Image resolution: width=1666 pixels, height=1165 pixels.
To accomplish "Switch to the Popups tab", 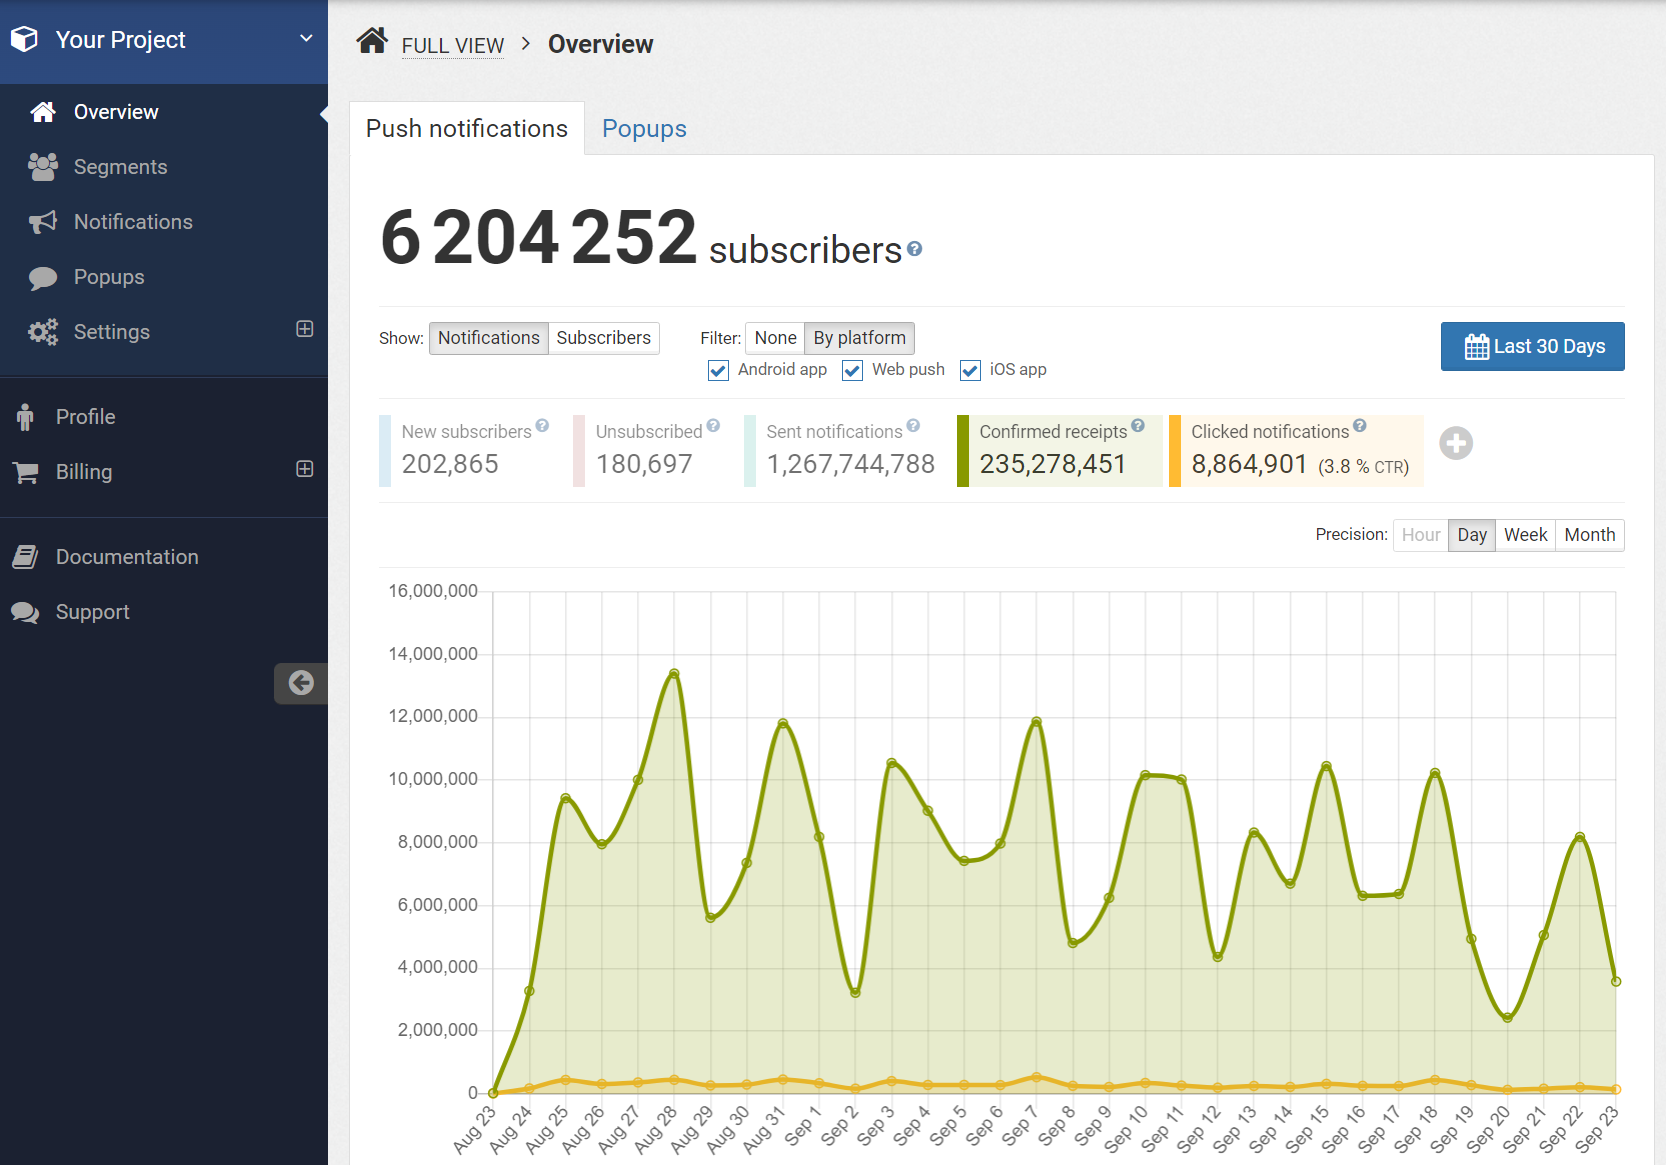I will coord(644,129).
